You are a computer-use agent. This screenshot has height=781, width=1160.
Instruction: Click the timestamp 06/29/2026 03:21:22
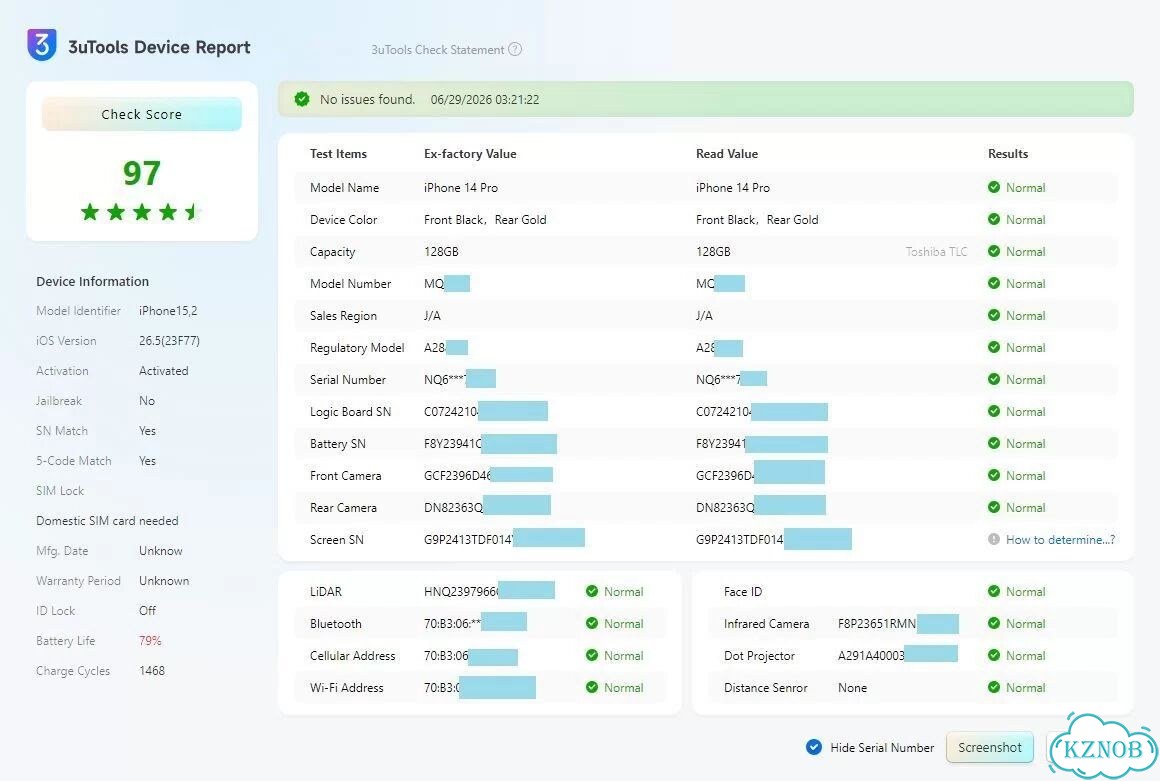pyautogui.click(x=485, y=99)
